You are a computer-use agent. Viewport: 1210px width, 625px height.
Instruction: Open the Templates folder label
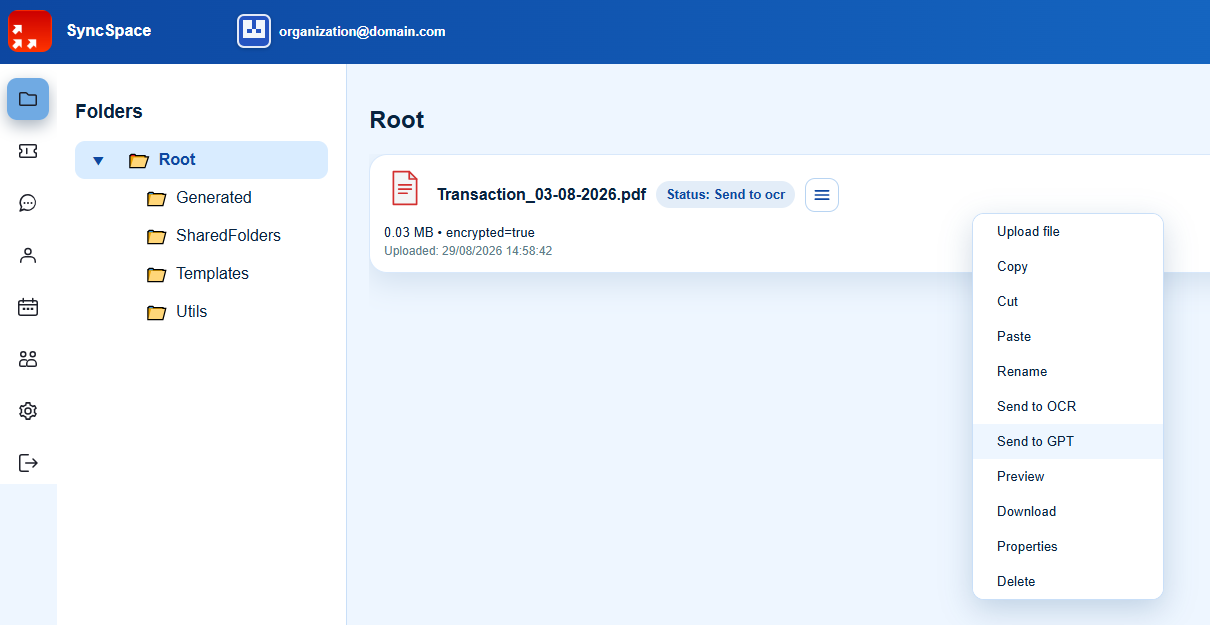coord(212,274)
